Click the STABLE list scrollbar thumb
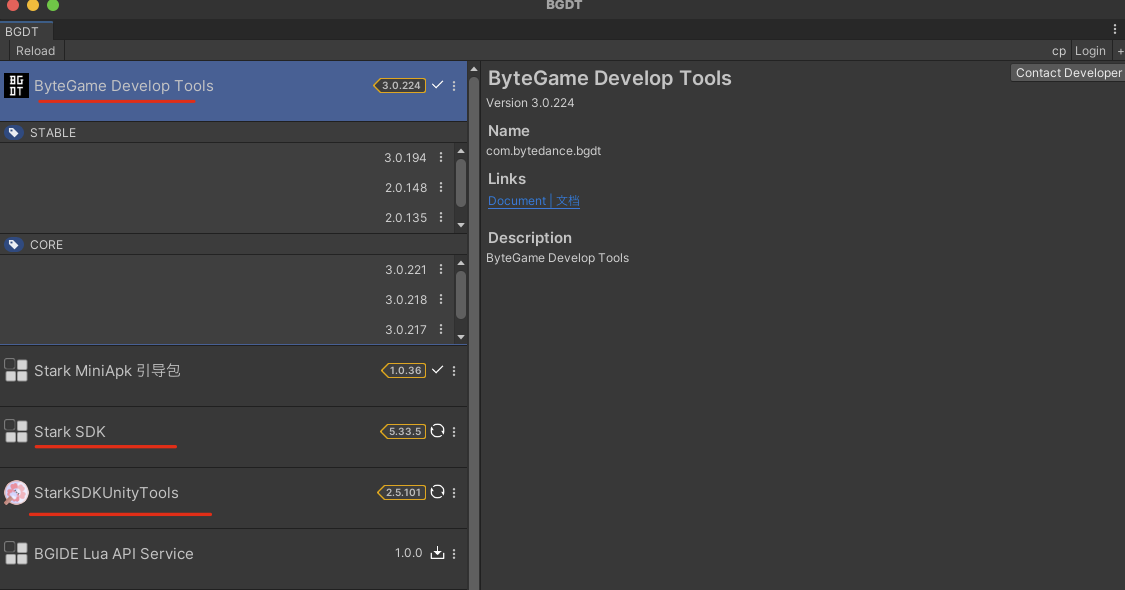 (461, 183)
